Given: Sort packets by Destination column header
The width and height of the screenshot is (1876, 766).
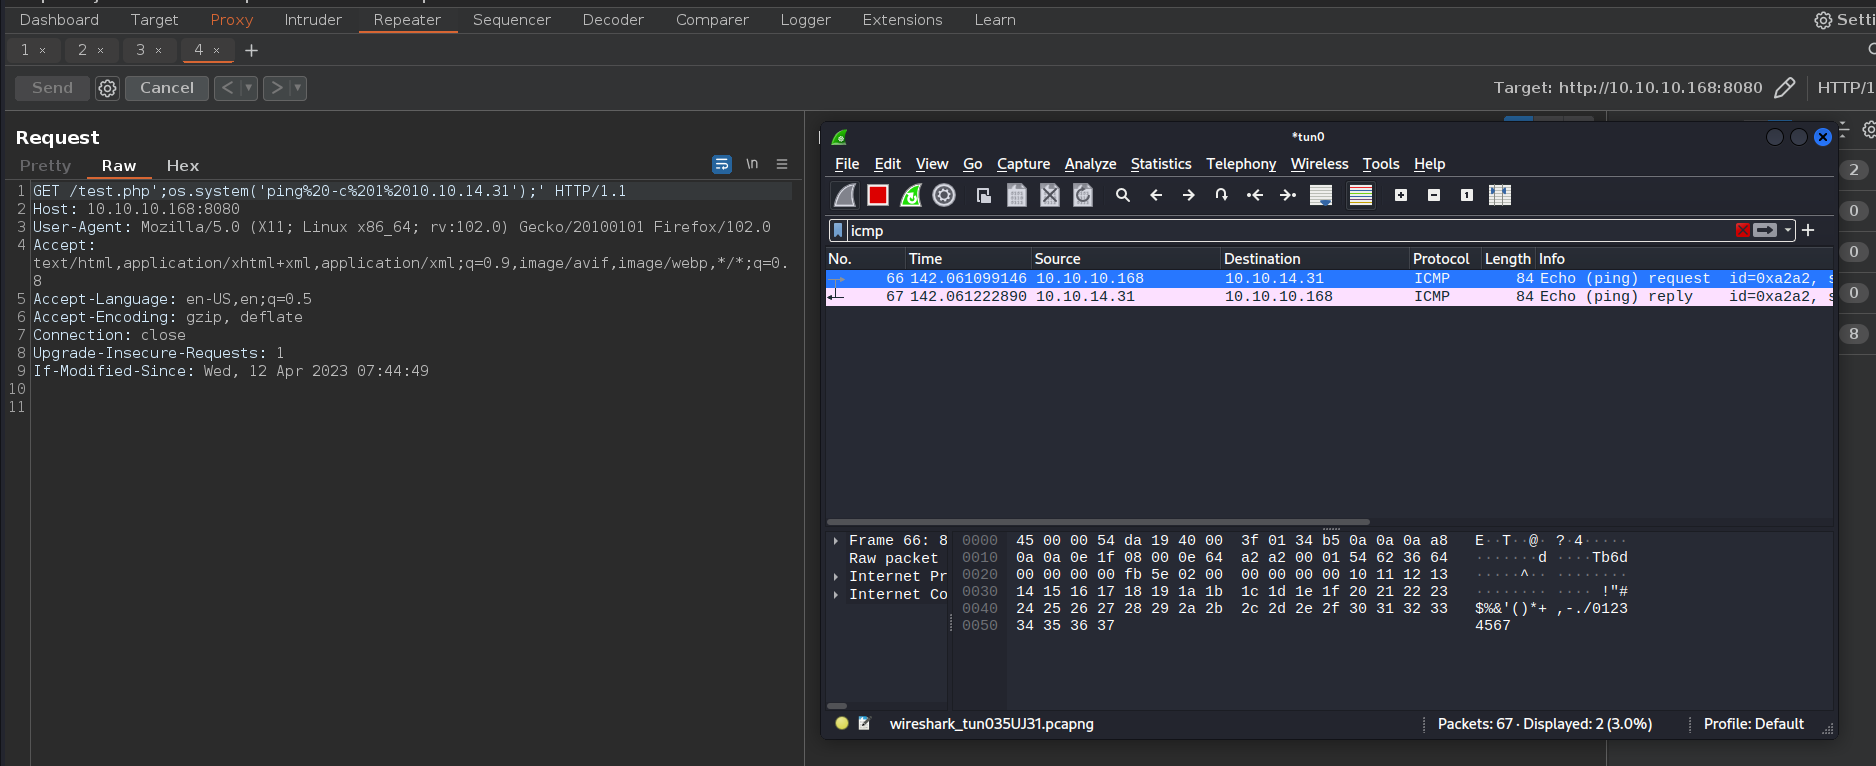Looking at the screenshot, I should coord(1315,259).
